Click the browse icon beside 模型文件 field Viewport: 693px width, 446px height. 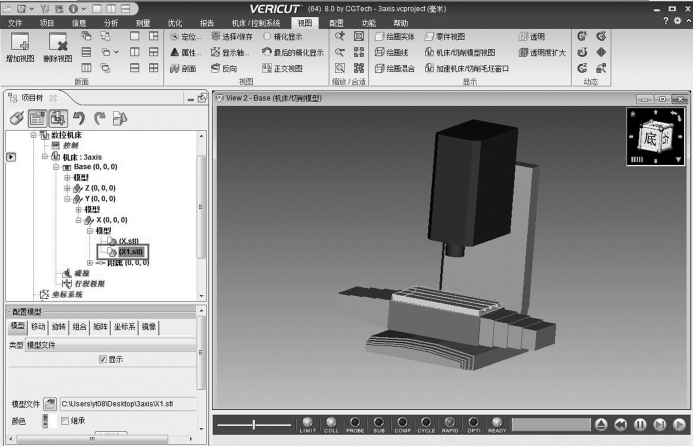(x=50, y=403)
